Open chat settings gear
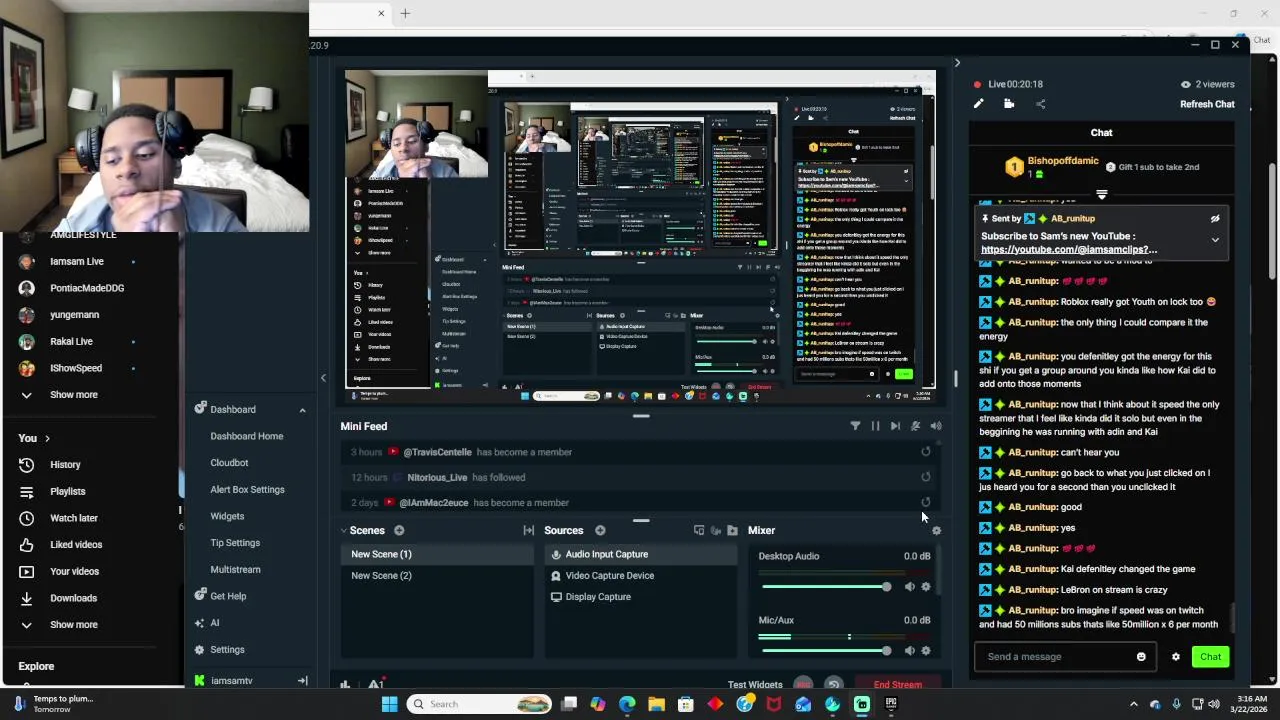 (1176, 657)
